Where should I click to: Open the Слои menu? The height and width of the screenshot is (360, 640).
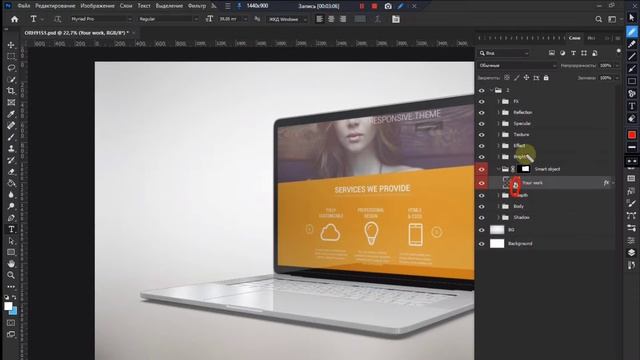126,6
